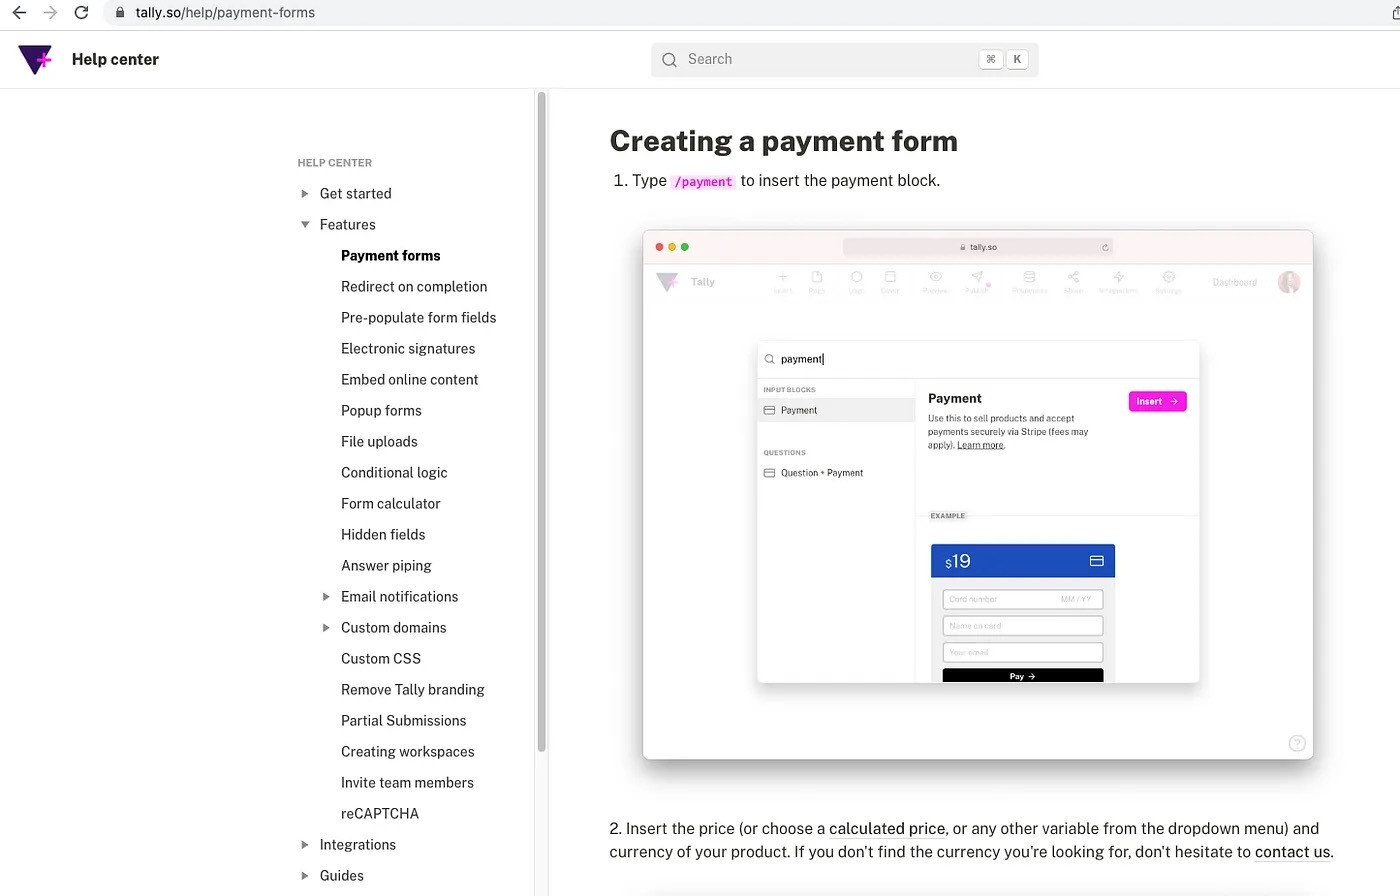Viewport: 1400px width, 896px height.
Task: Click the payment search box in the tutorial screenshot
Action: [978, 359]
